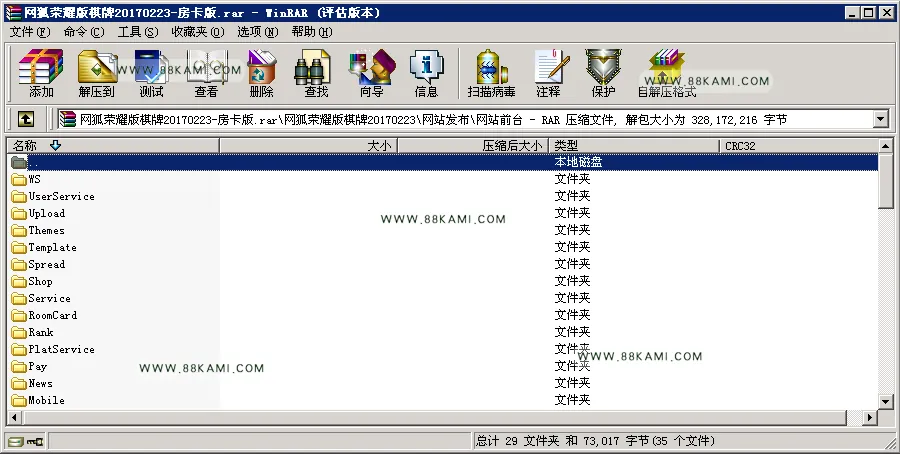900x454 pixels.
Task: Open the Help (帮助) menu
Action: (312, 32)
